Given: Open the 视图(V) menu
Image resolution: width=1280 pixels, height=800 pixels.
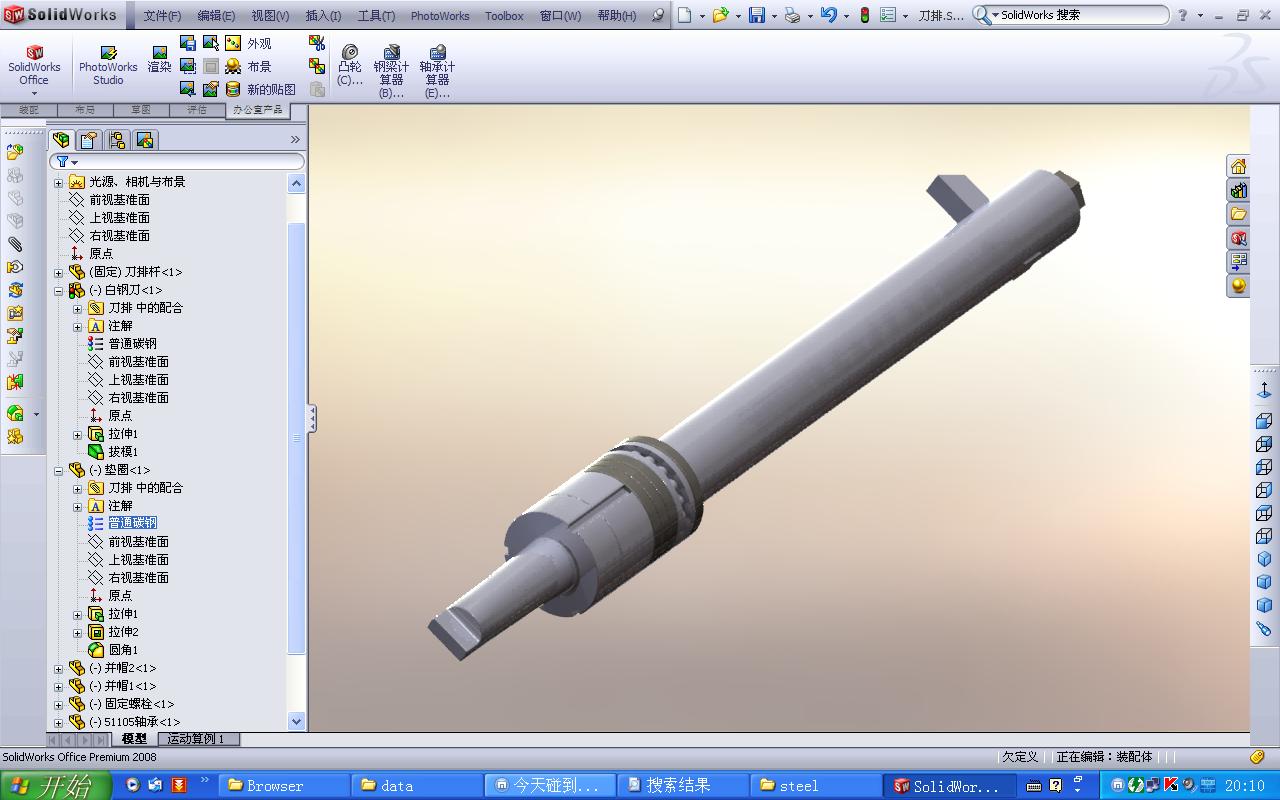Looking at the screenshot, I should pos(270,16).
